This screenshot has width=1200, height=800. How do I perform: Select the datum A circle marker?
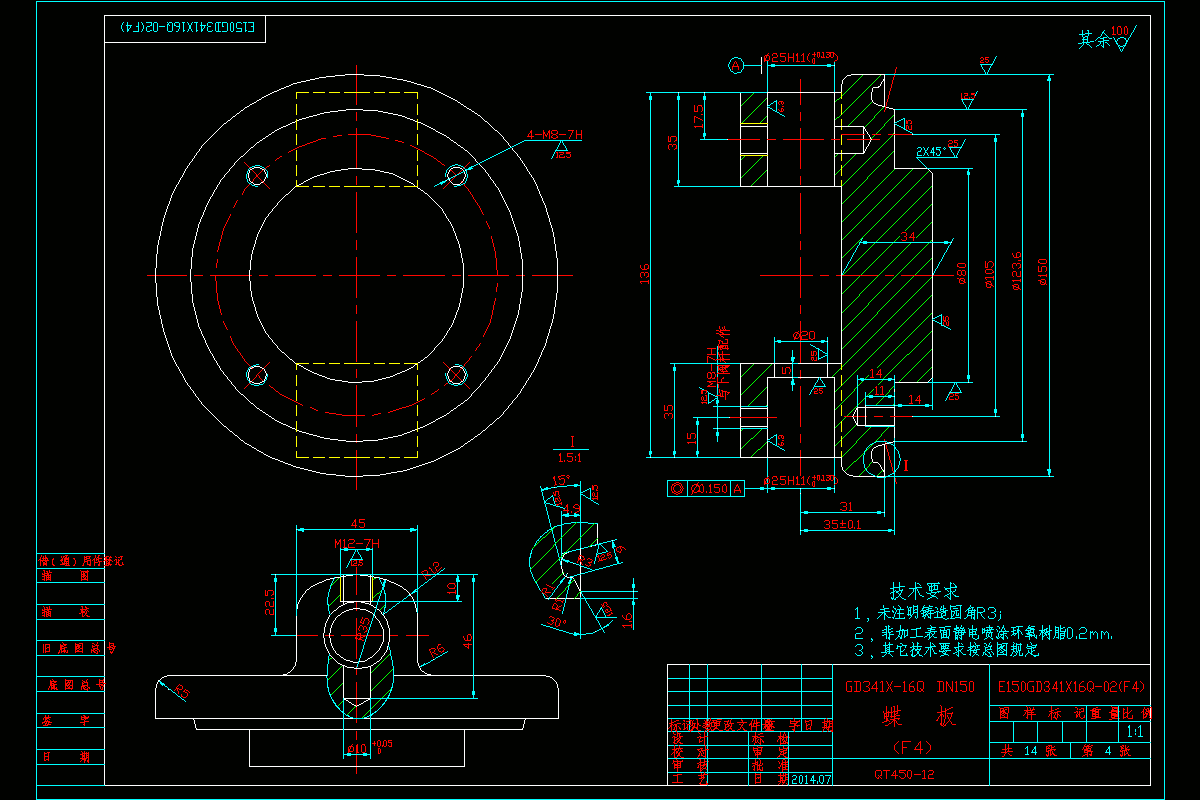click(737, 66)
